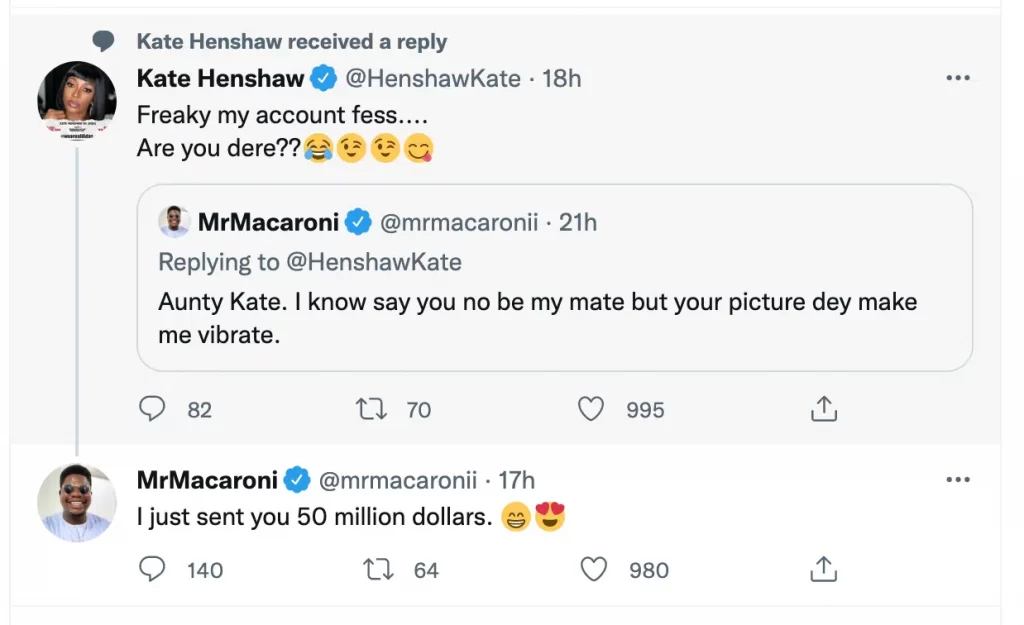Viewport: 1024px width, 625px height.
Task: Open more options on MrMacaroni's reply tweet
Action: 957,481
